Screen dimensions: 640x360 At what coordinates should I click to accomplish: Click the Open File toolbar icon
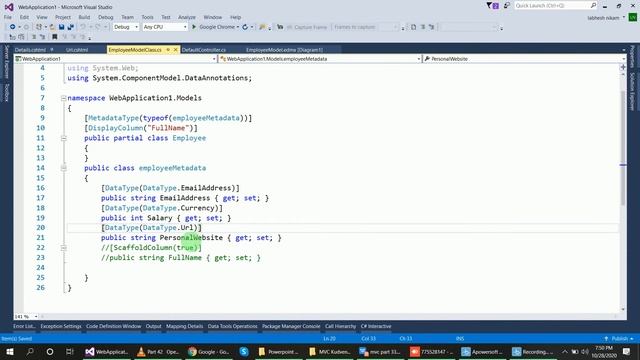click(x=52, y=27)
